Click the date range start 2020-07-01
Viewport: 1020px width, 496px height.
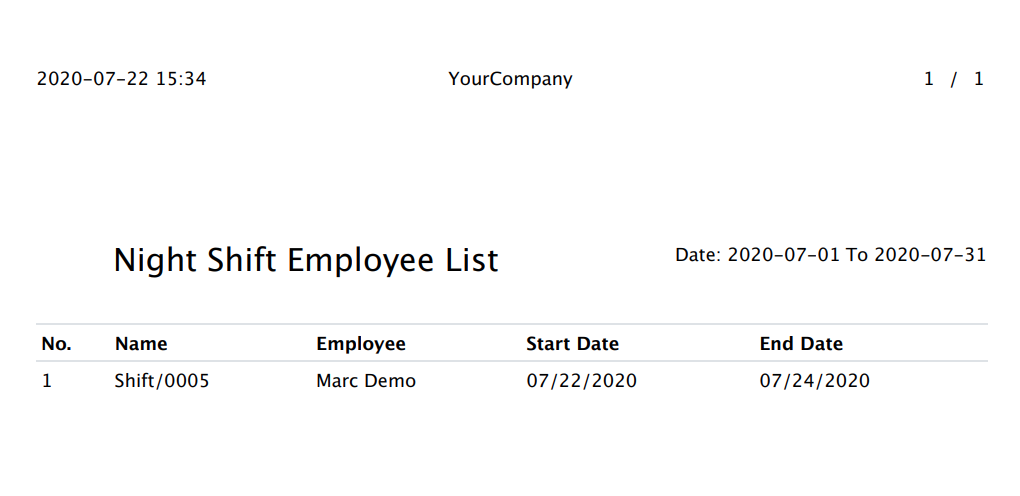pyautogui.click(x=783, y=255)
